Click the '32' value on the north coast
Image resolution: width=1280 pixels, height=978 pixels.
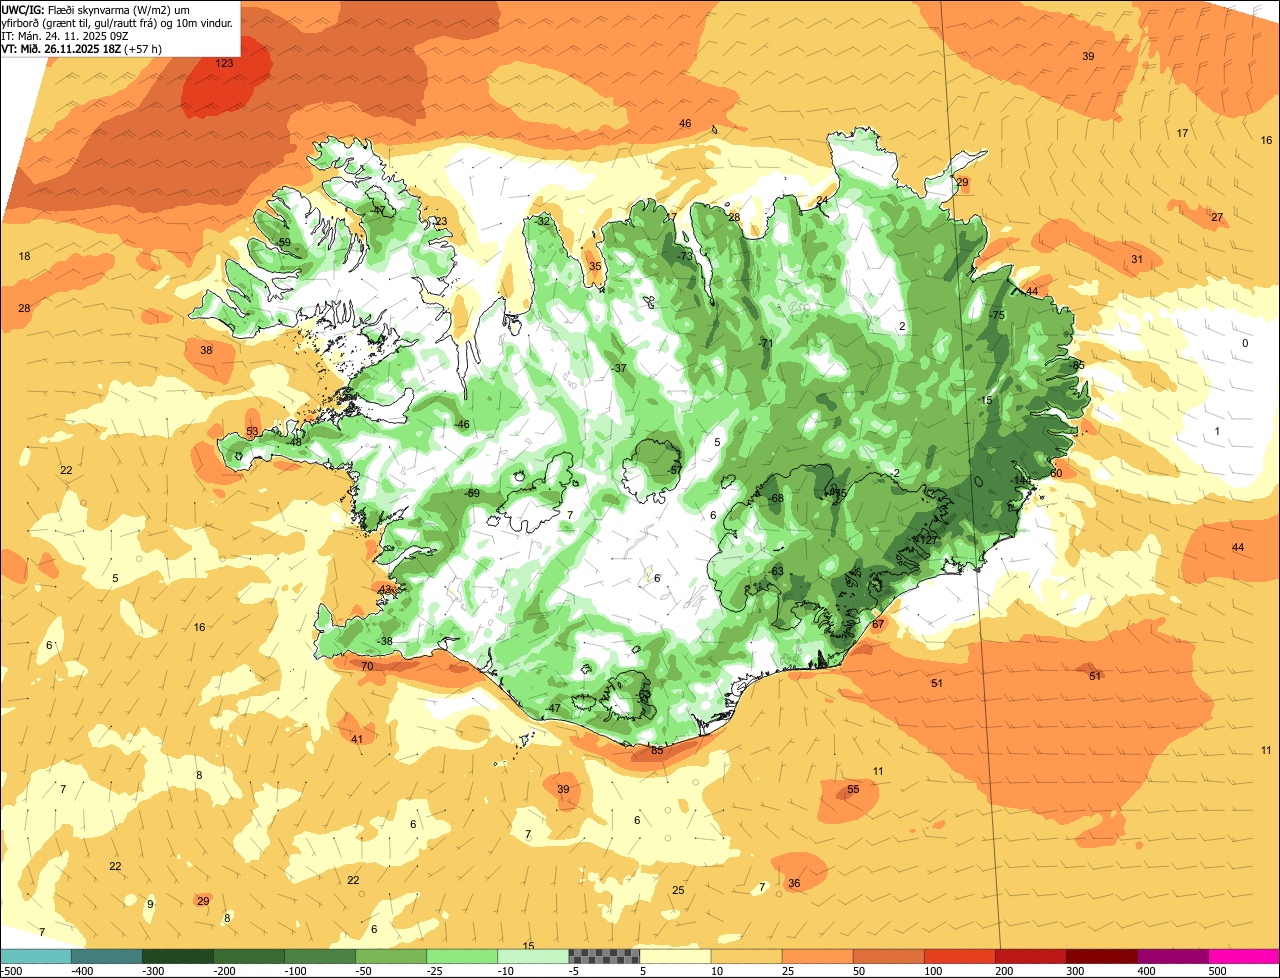pyautogui.click(x=543, y=221)
